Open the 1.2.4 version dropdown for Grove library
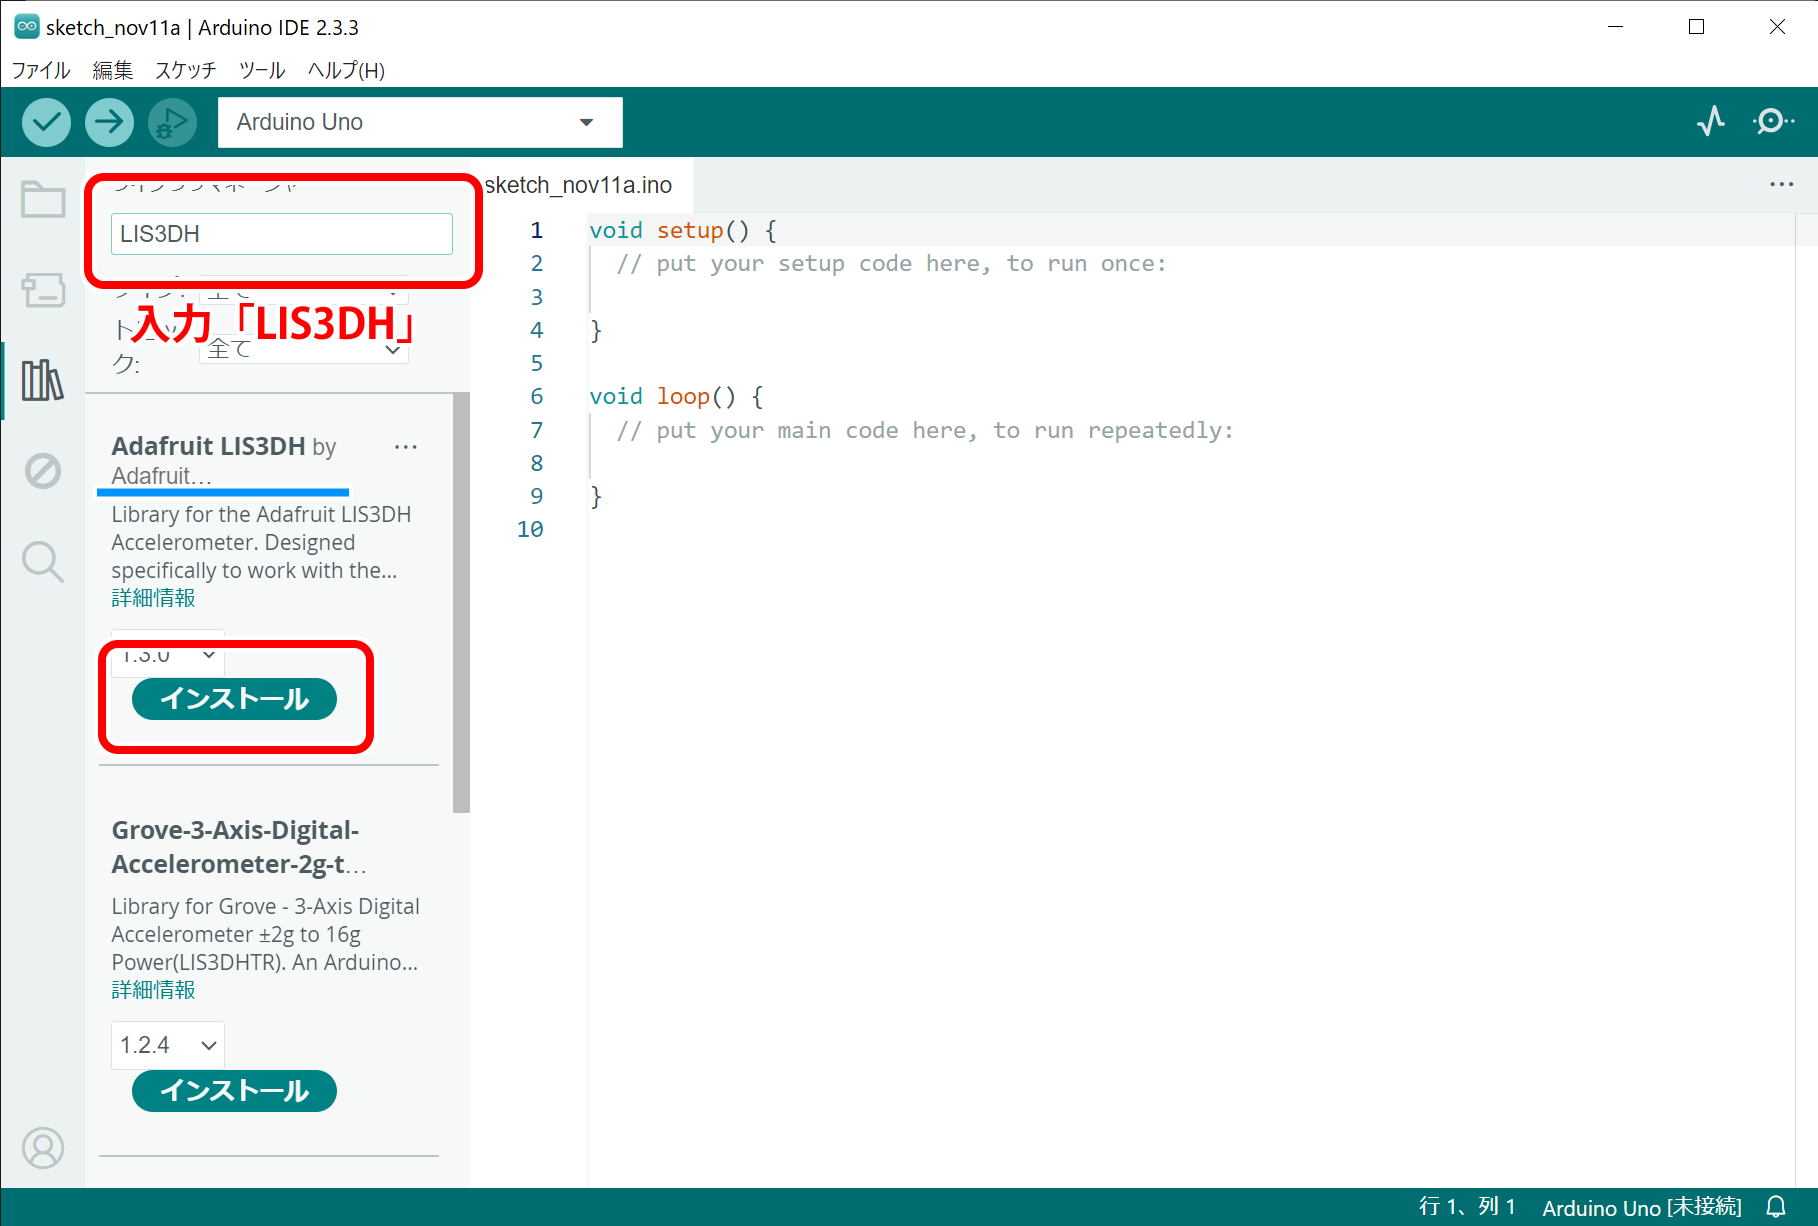The height and width of the screenshot is (1226, 1818). (168, 1045)
